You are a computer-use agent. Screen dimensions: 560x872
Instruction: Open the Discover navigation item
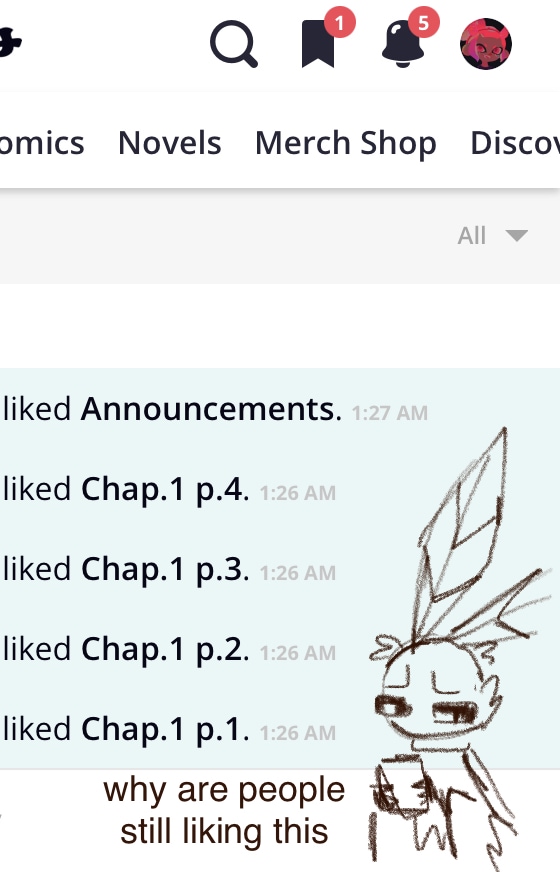pos(515,142)
